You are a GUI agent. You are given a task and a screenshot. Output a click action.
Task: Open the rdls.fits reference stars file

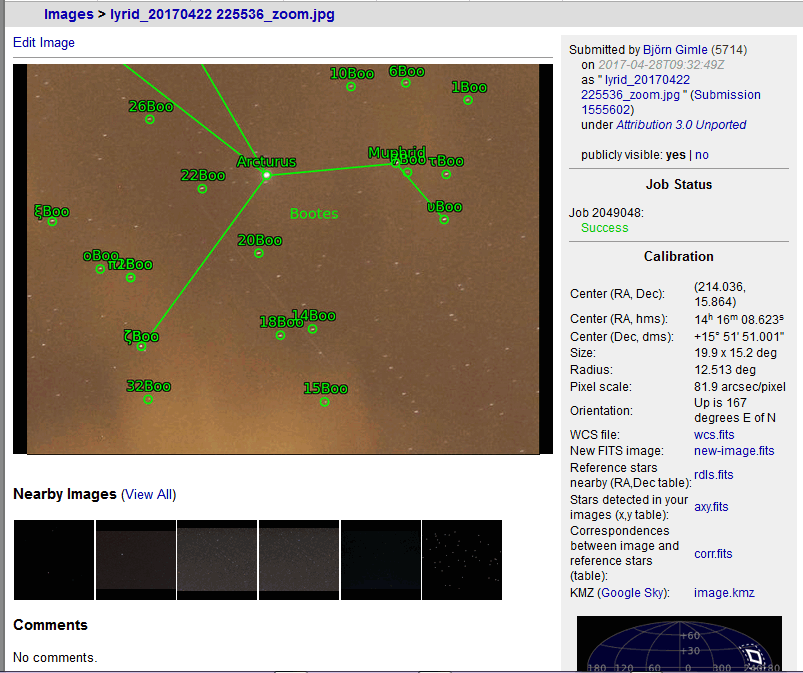tap(713, 475)
